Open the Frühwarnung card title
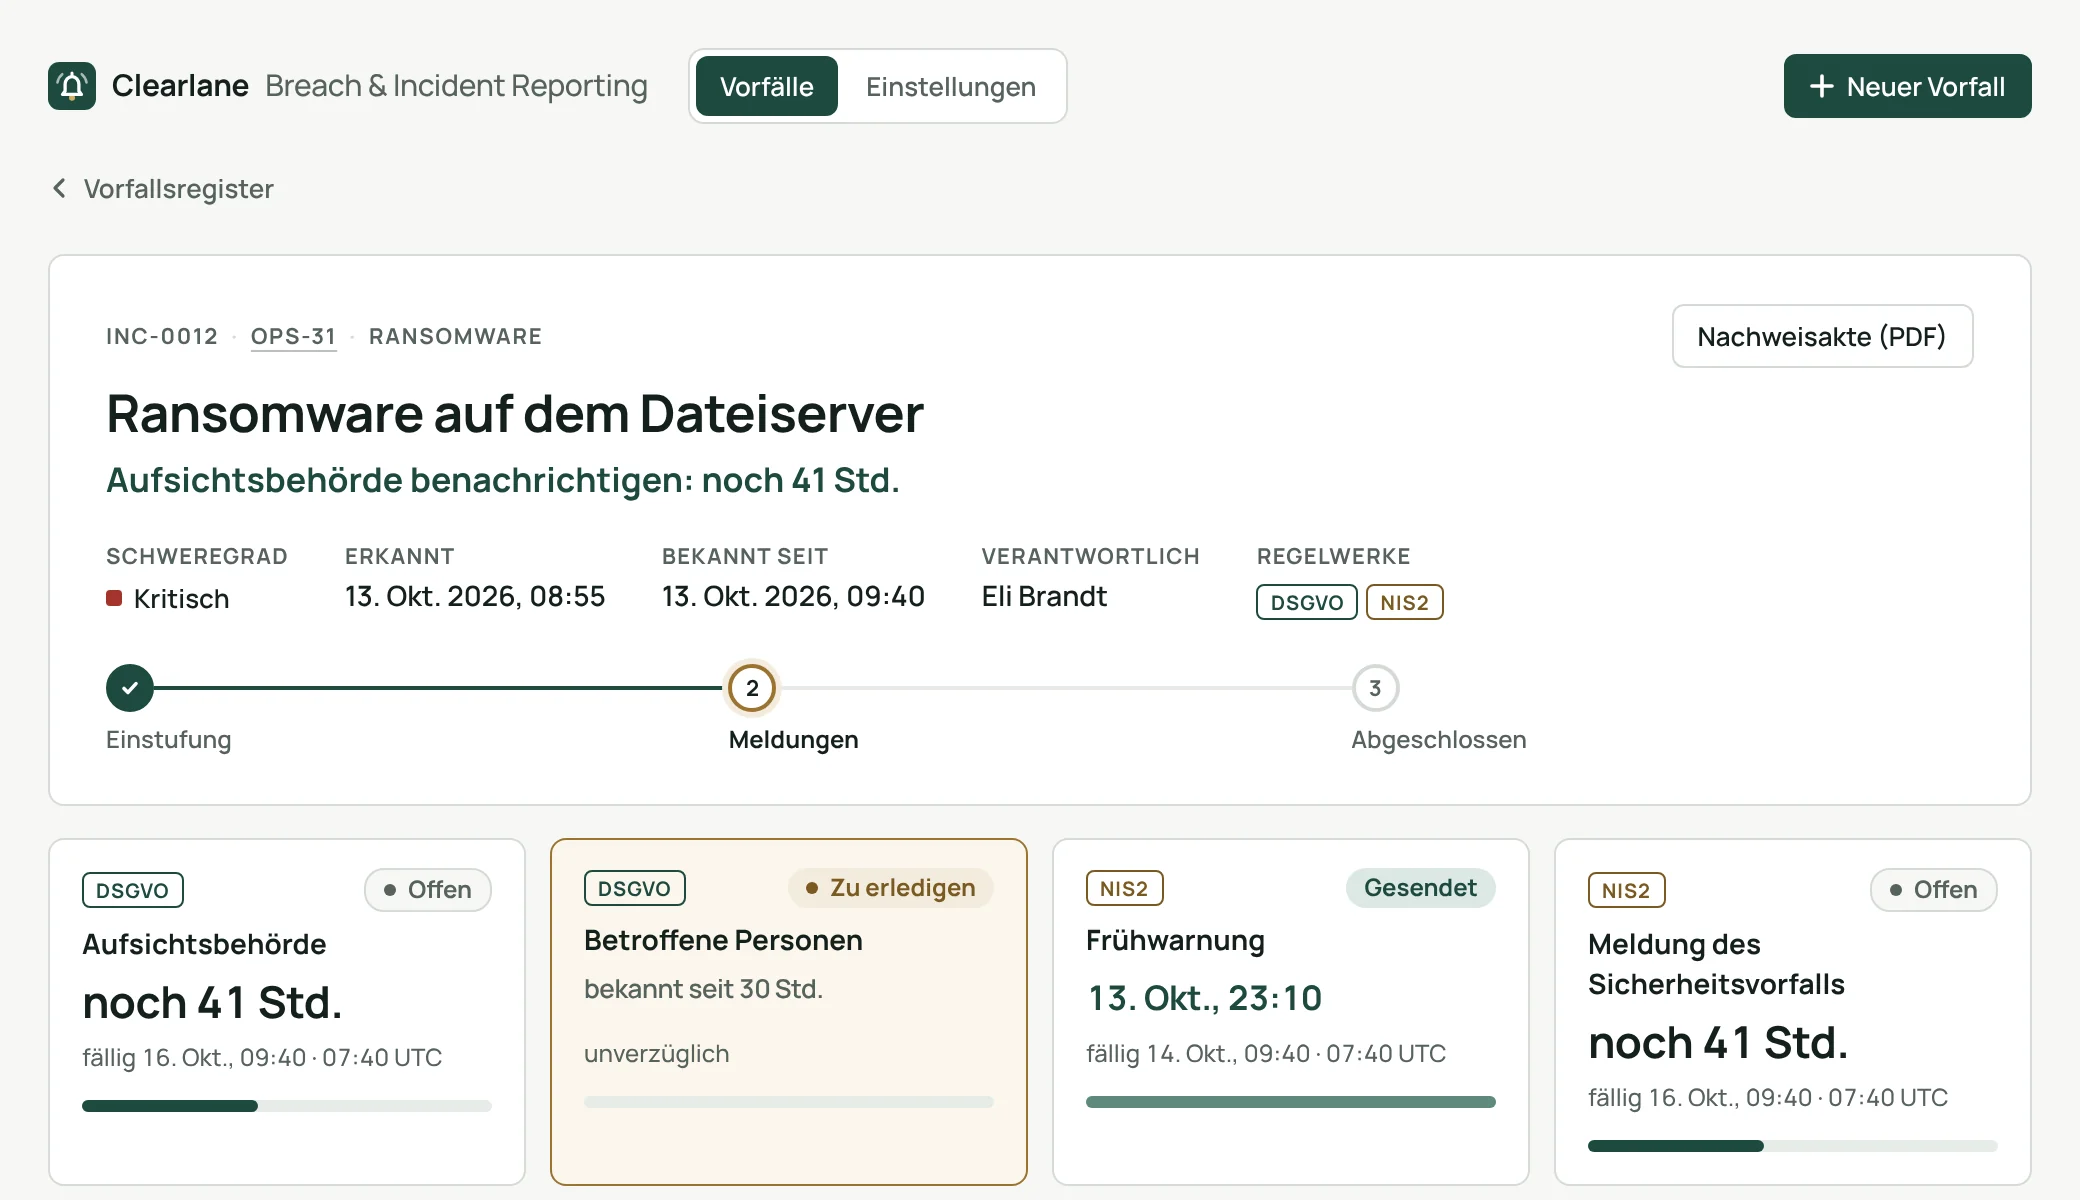Image resolution: width=2080 pixels, height=1200 pixels. tap(1175, 940)
